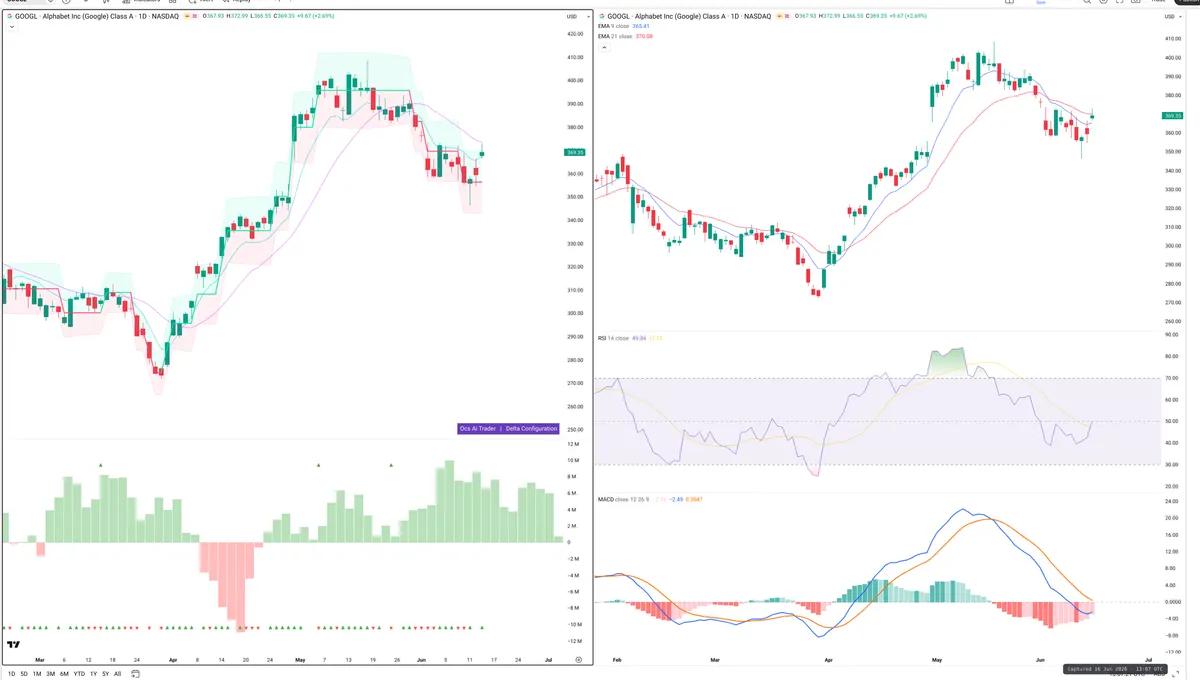
Task: Click the -12 M delta scale label
Action: (574, 641)
